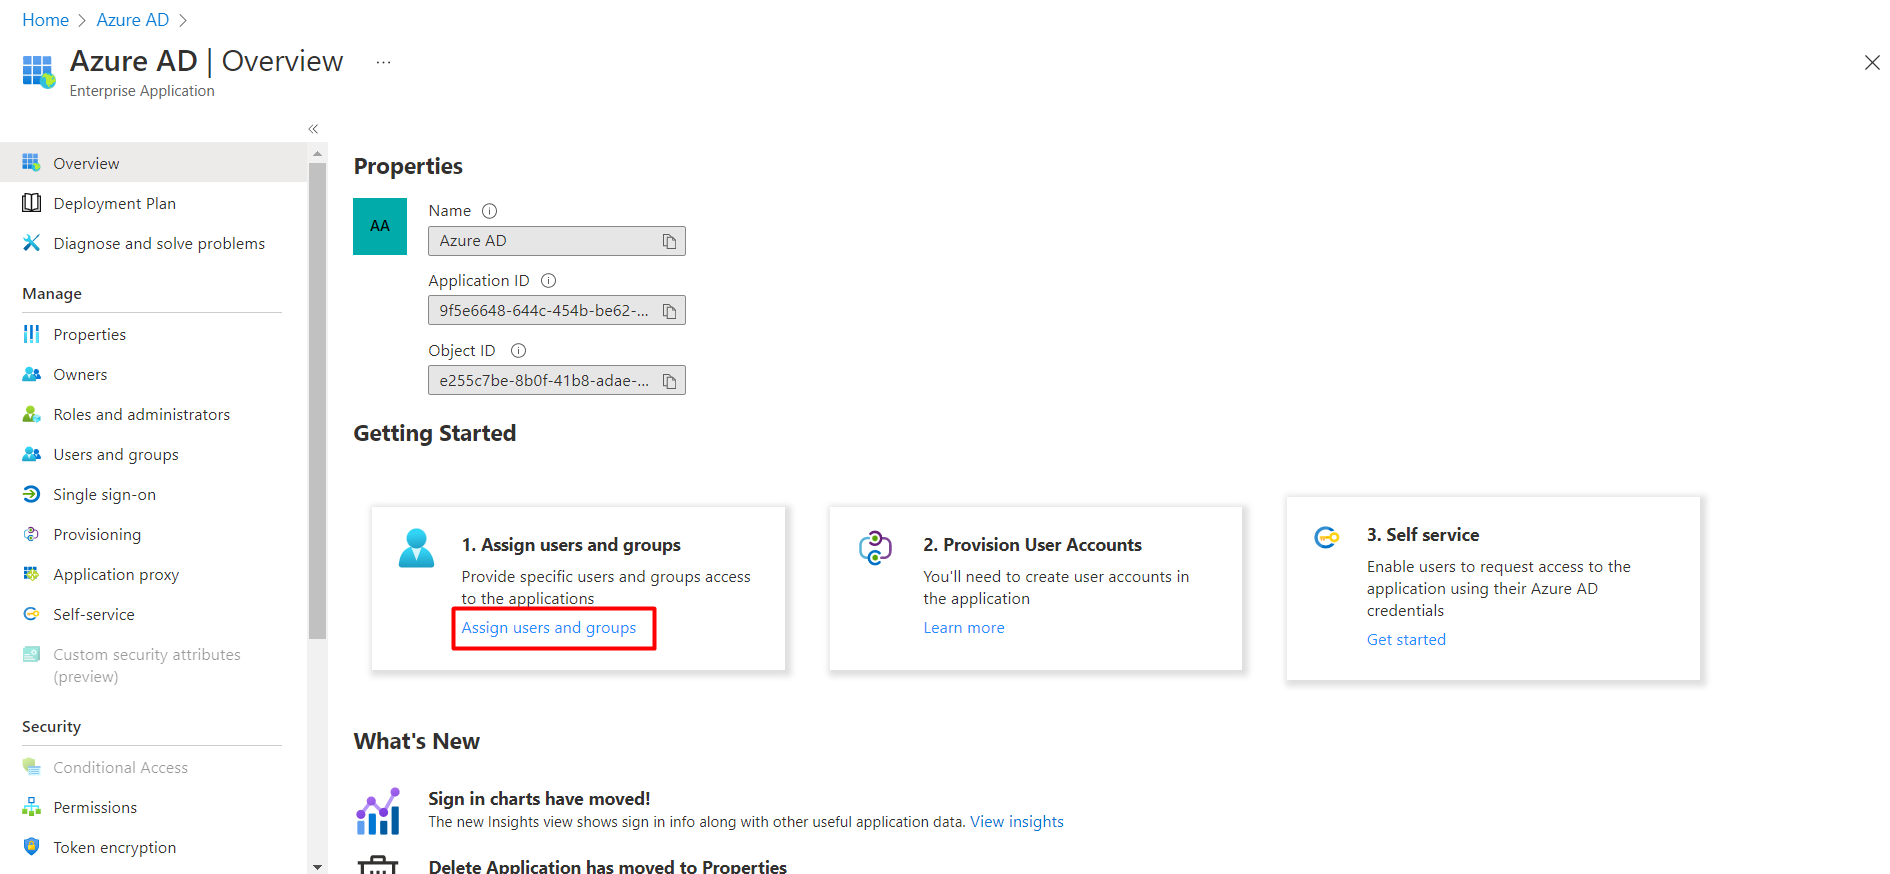Show info tooltip next to Application ID
This screenshot has width=1890, height=874.
[548, 281]
